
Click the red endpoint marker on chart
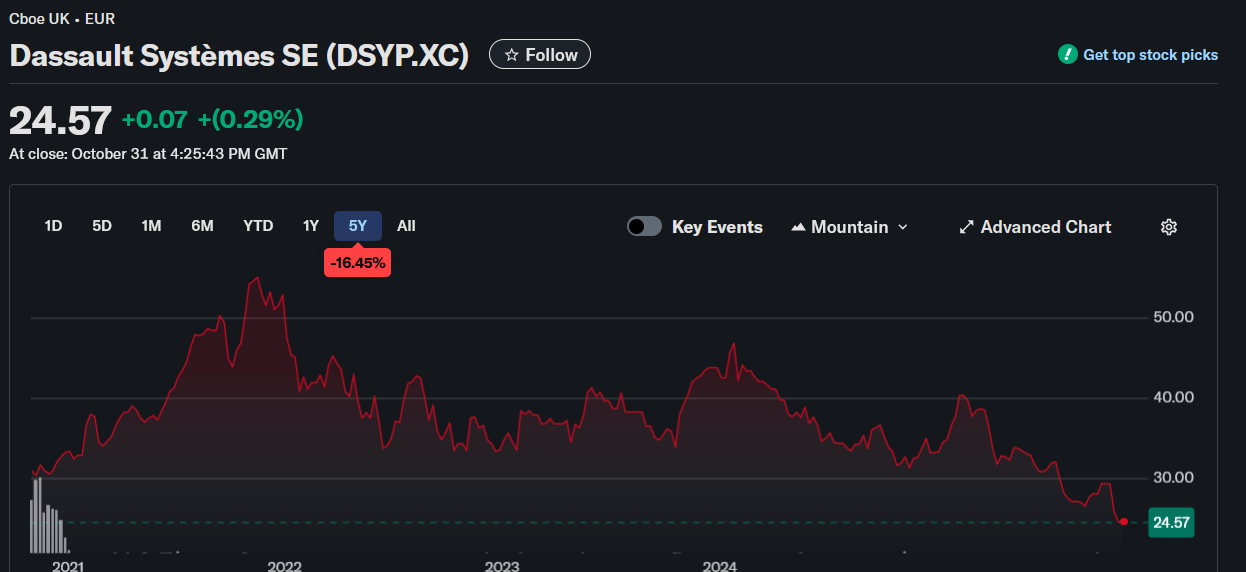pos(1124,522)
